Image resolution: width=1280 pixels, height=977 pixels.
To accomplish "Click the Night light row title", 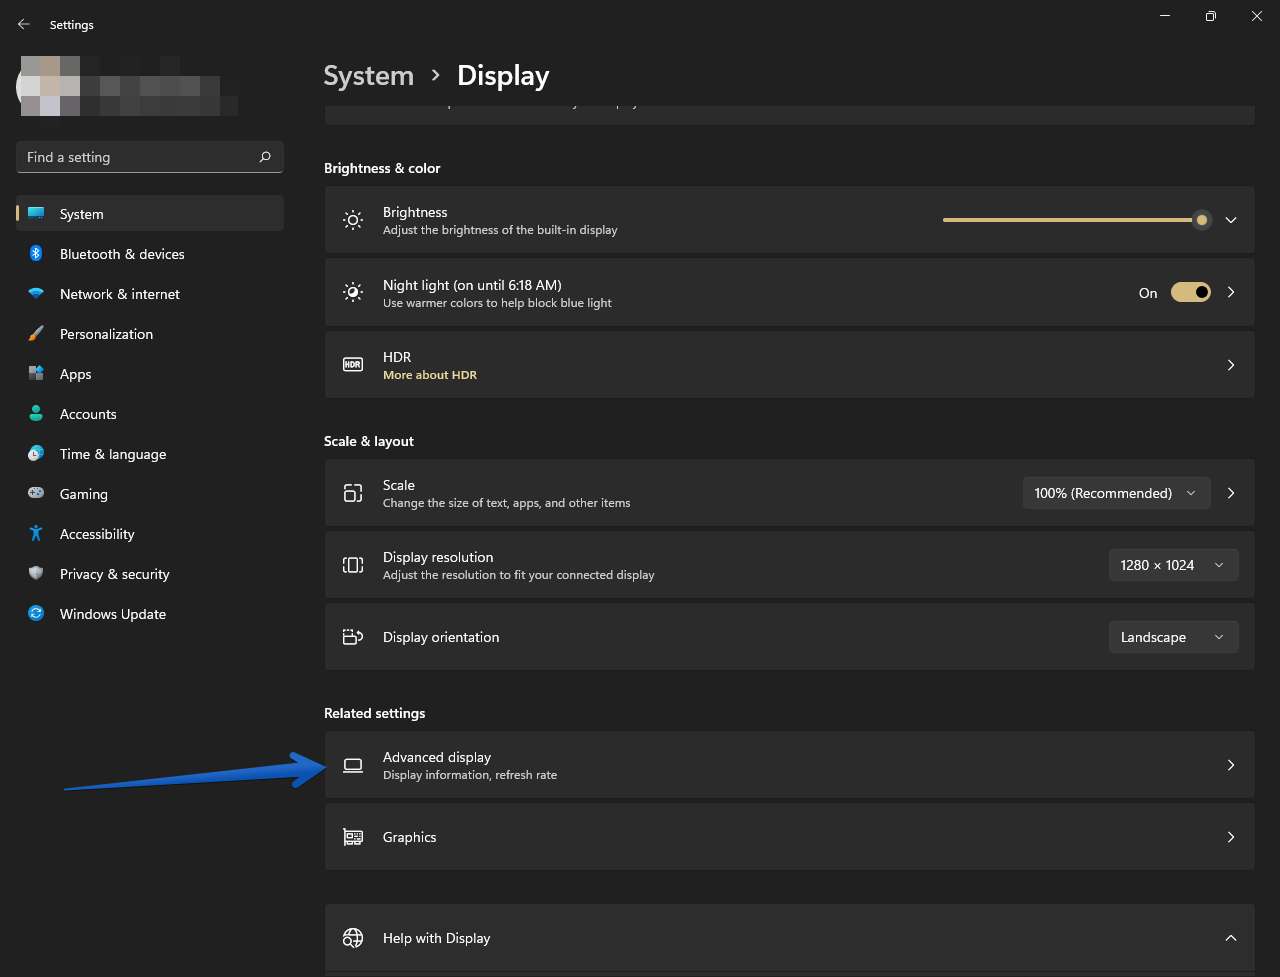I will click(x=472, y=285).
